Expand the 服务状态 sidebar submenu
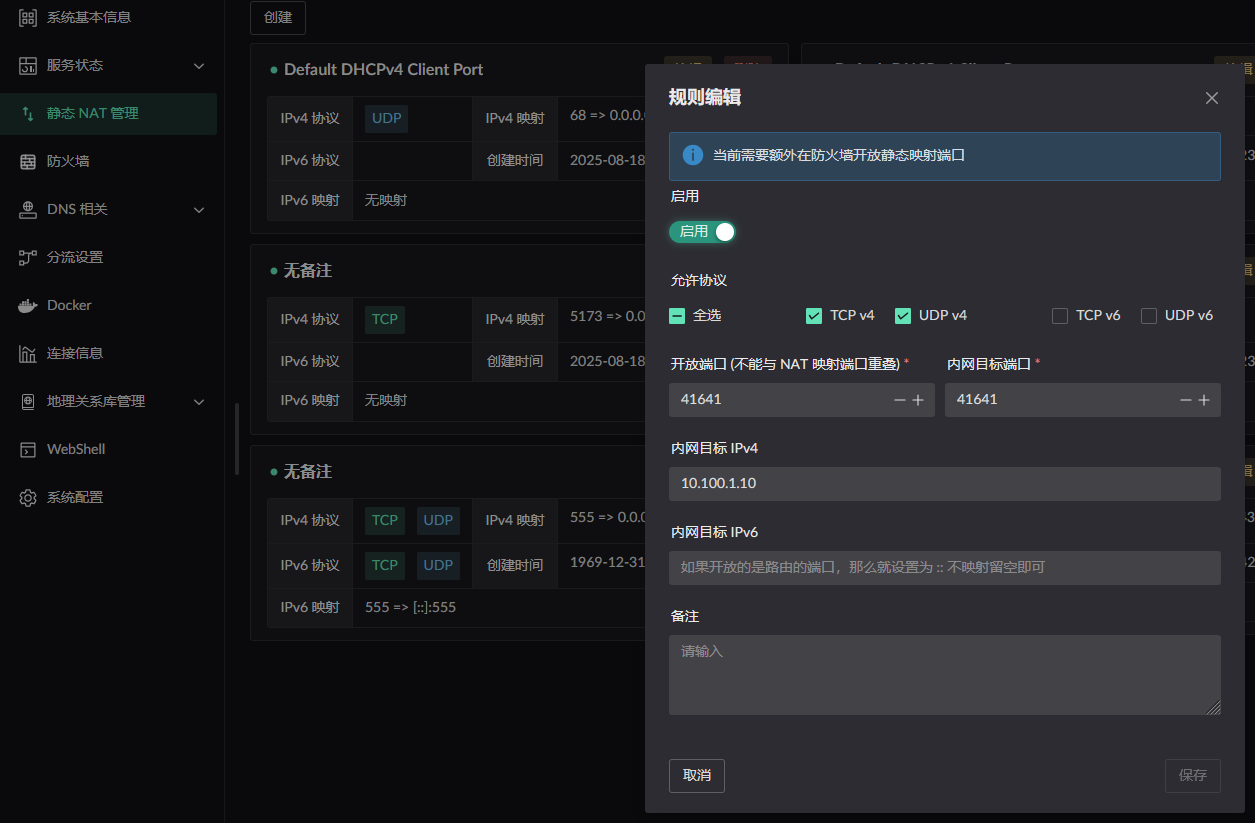 [x=198, y=65]
